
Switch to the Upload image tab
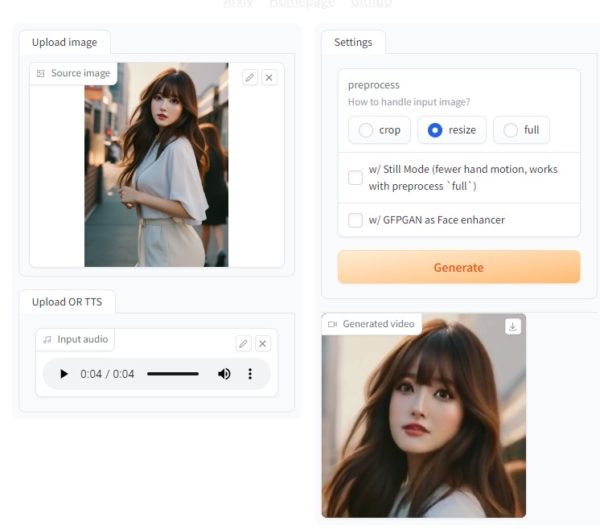coord(65,42)
